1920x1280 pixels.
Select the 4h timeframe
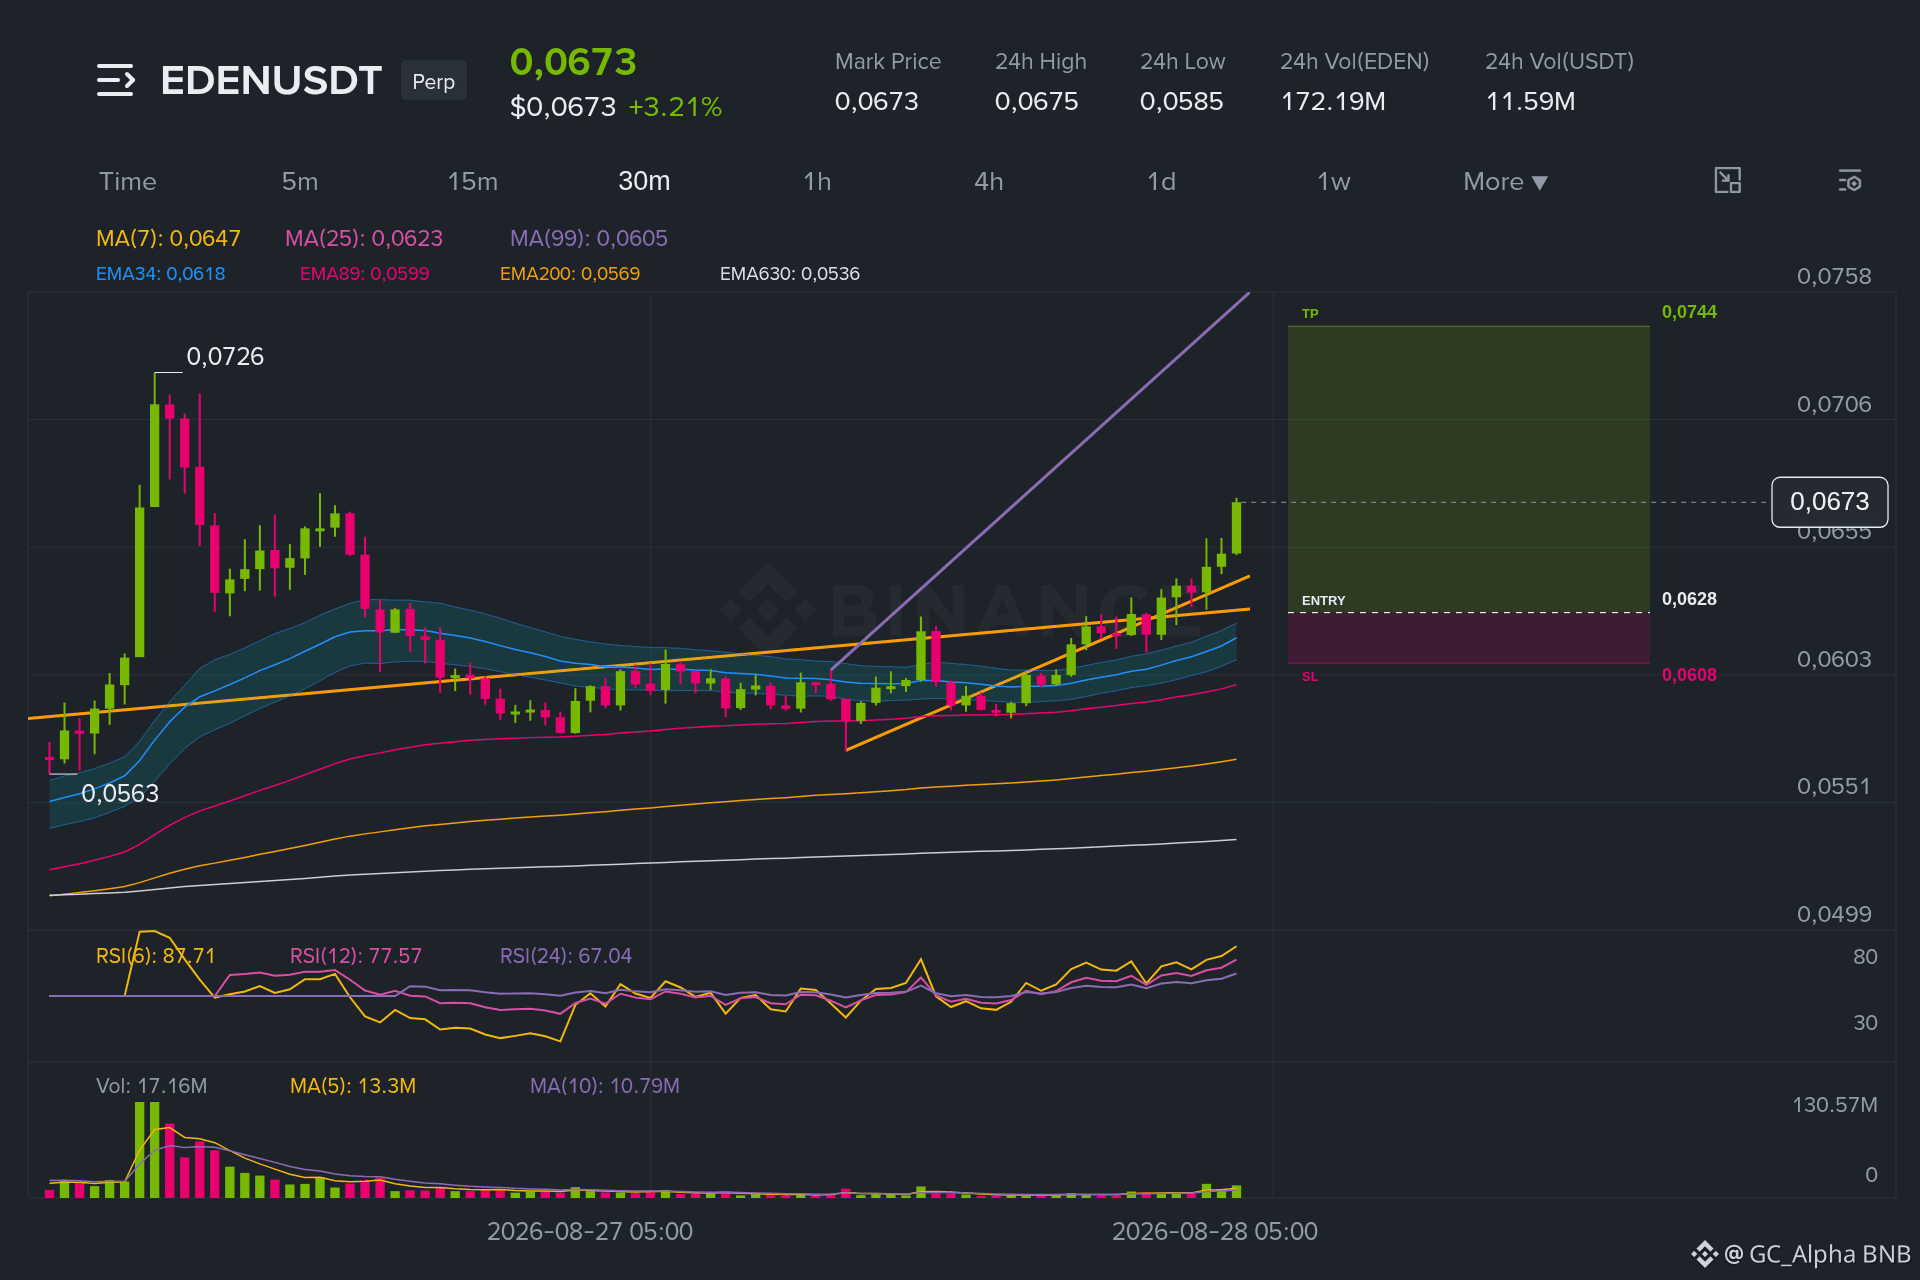tap(989, 182)
